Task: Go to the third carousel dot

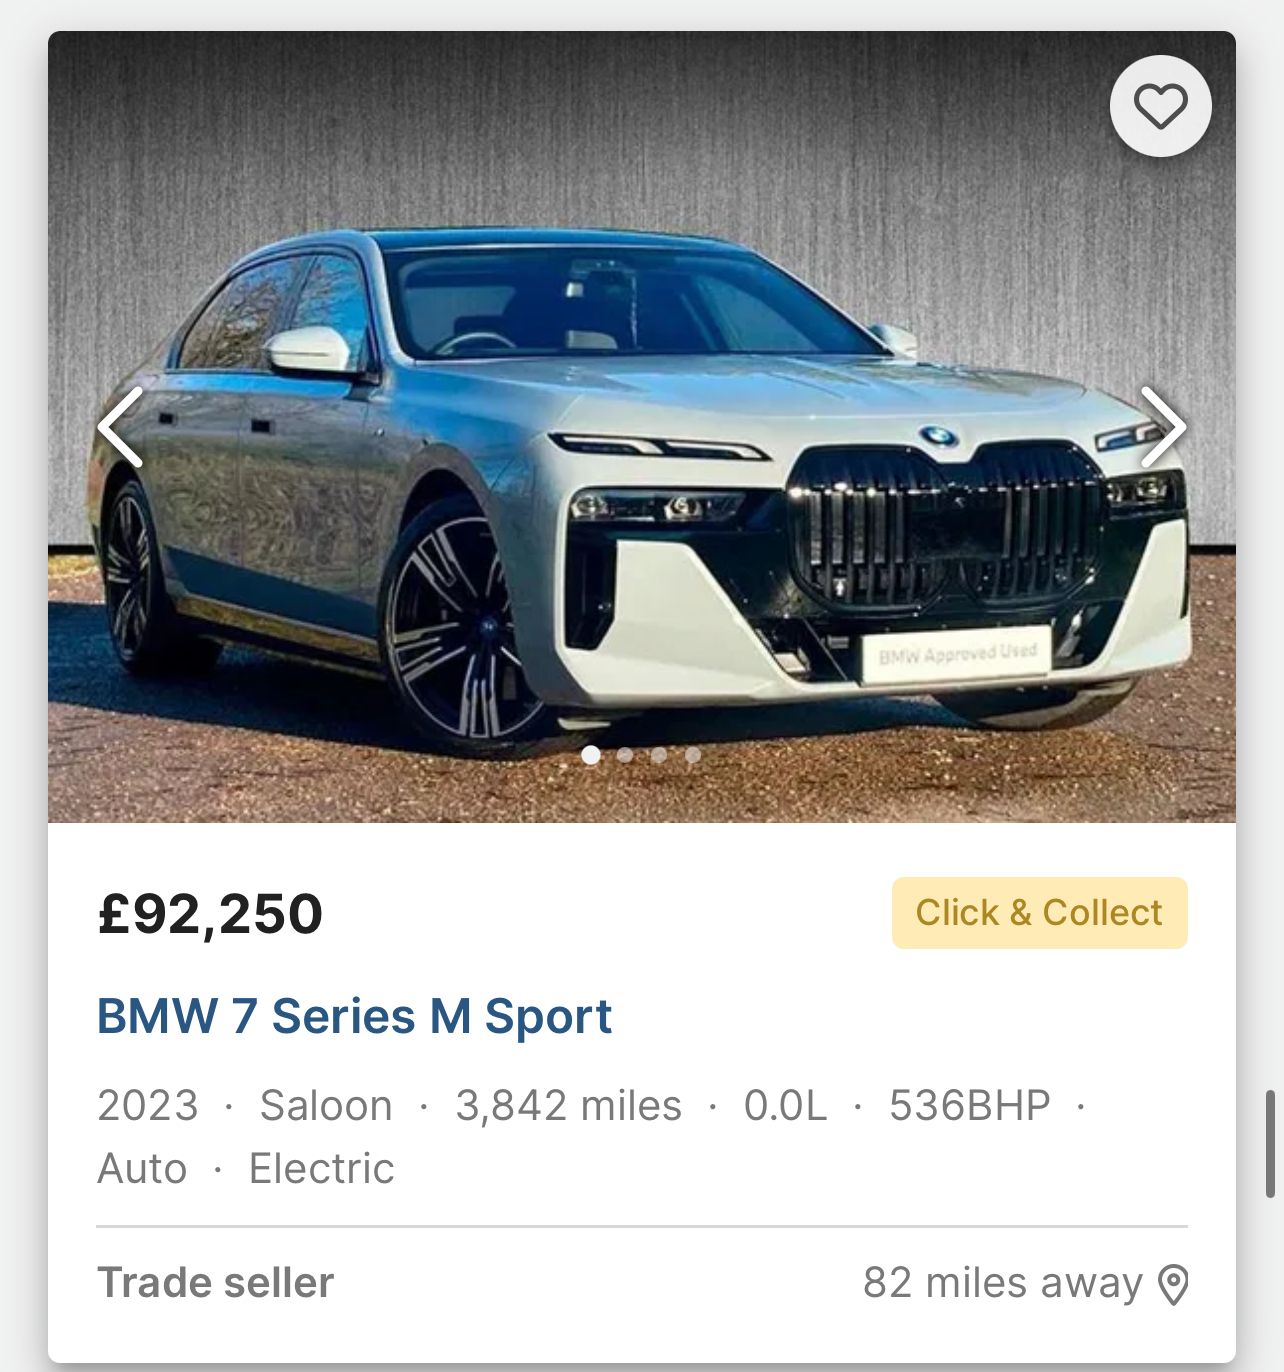Action: pyautogui.click(x=659, y=755)
